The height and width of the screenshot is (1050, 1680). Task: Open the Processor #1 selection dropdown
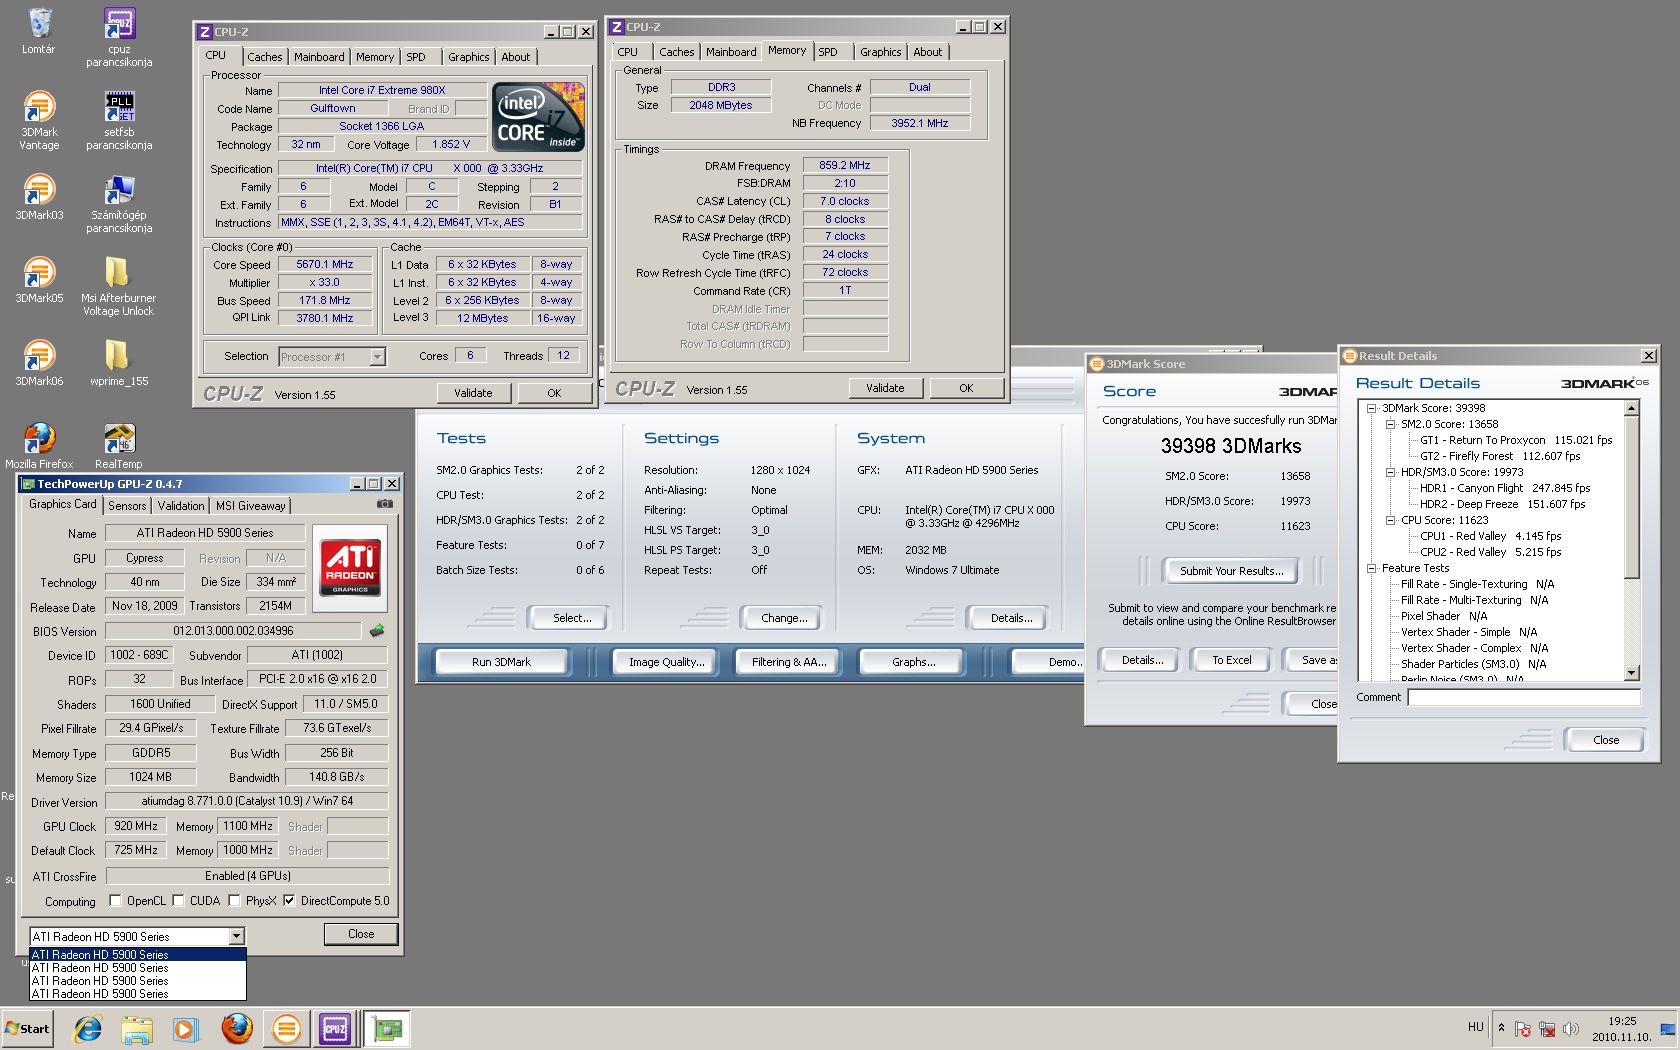pos(377,357)
